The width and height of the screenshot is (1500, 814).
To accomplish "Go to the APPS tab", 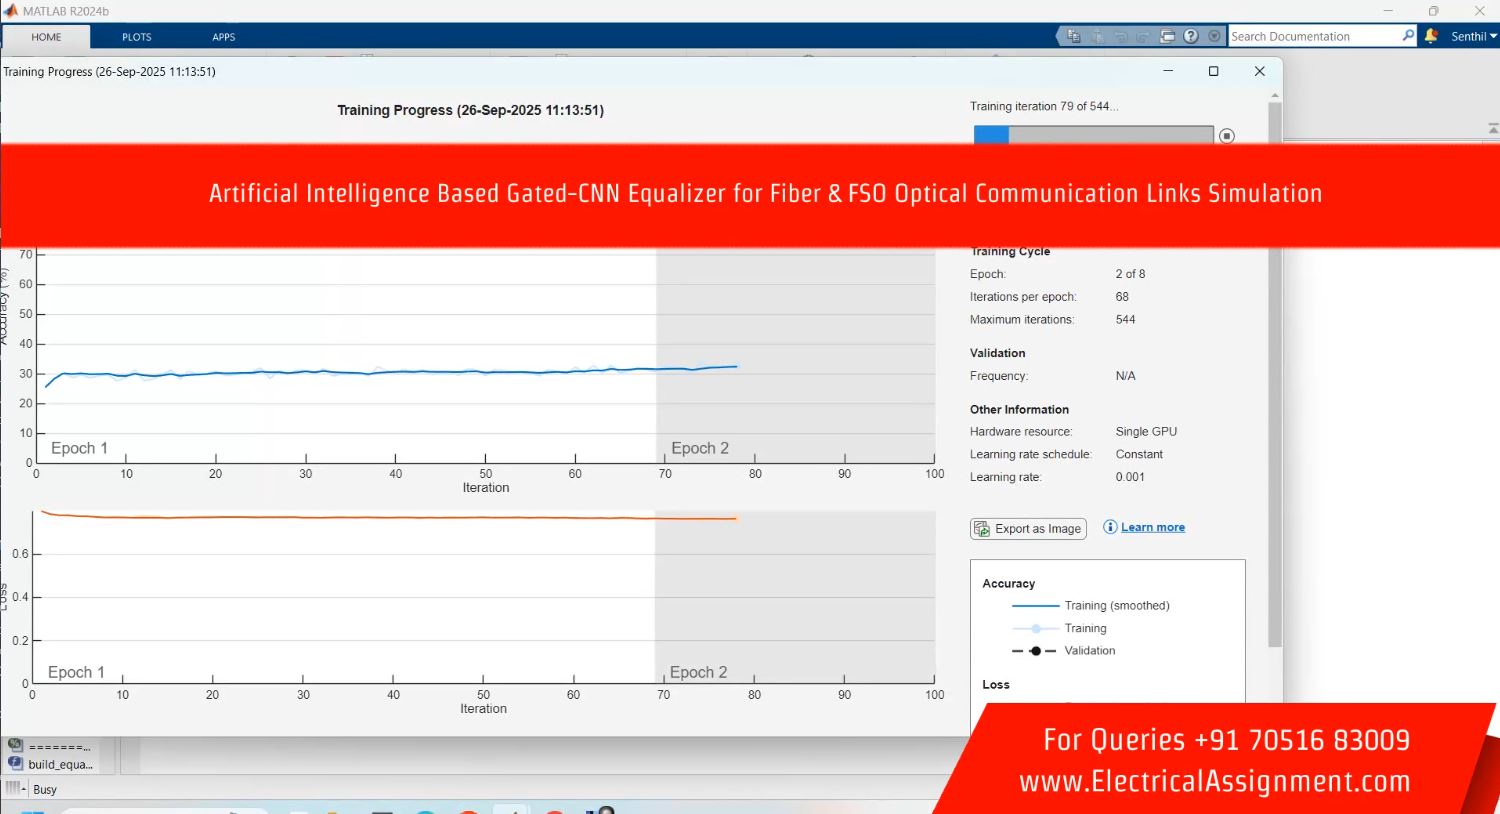I will [223, 37].
